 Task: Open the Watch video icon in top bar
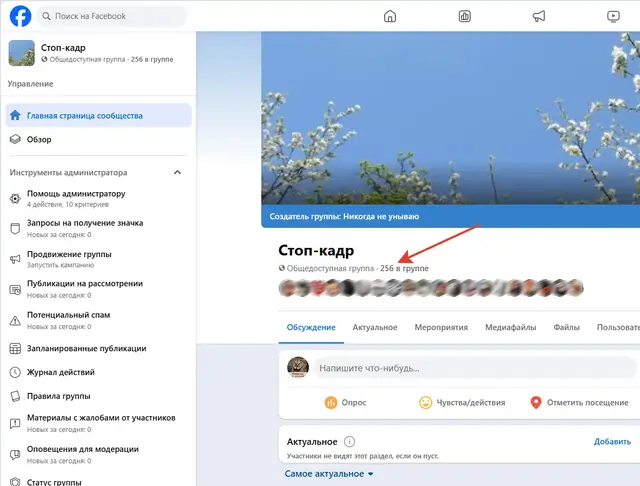[x=613, y=16]
